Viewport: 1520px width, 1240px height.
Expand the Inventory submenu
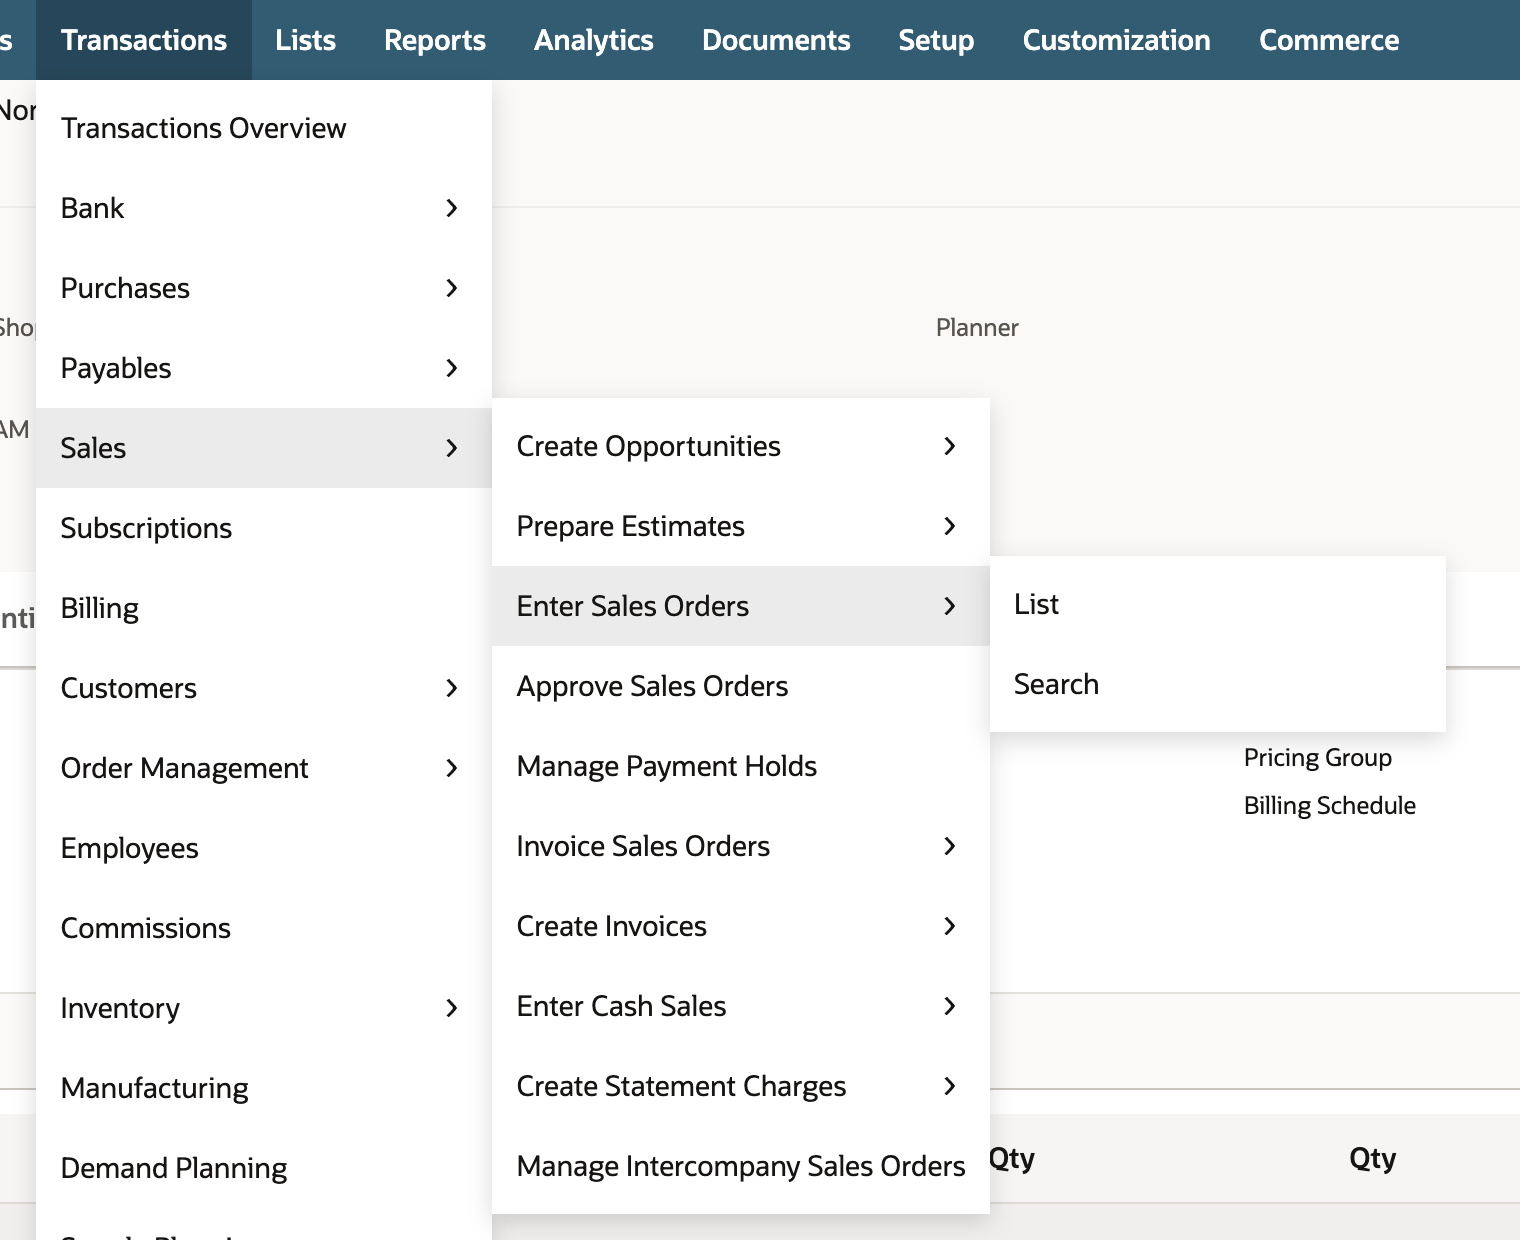(264, 1008)
